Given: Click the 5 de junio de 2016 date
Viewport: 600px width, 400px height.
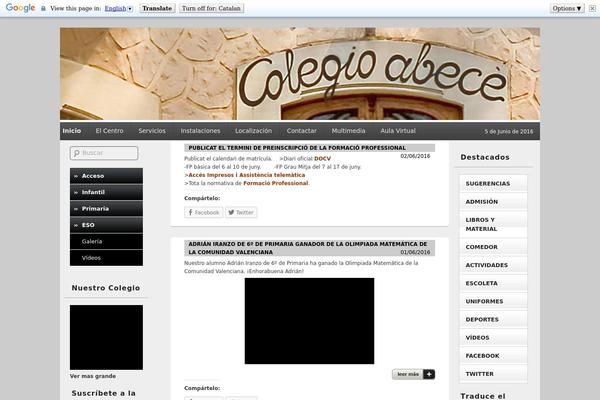Looking at the screenshot, I should [509, 132].
